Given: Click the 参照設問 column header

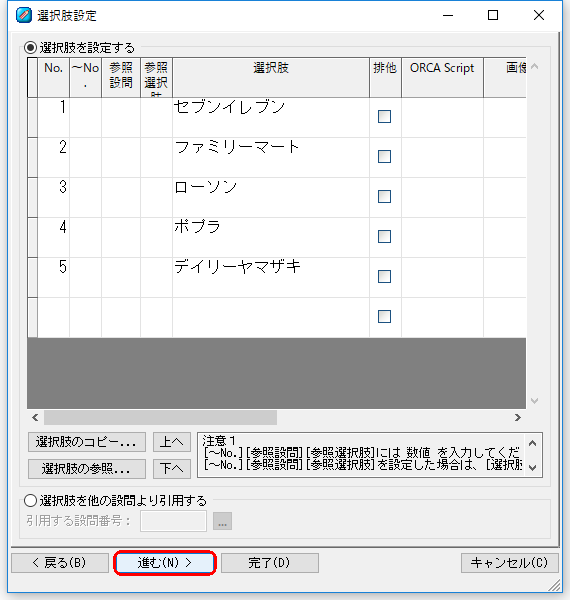Looking at the screenshot, I should 121,78.
